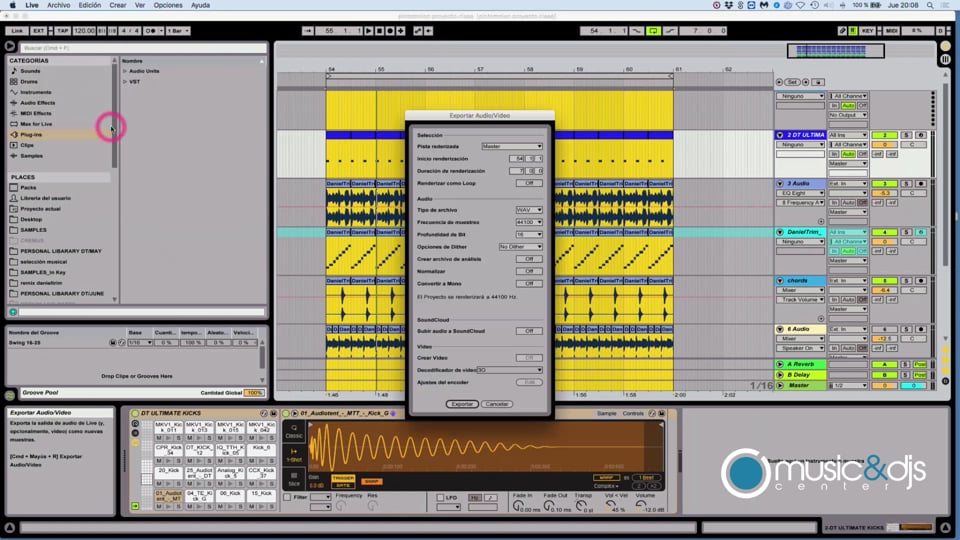Open the Frecuencia de muestreo dropdown
960x540 pixels.
(x=529, y=222)
